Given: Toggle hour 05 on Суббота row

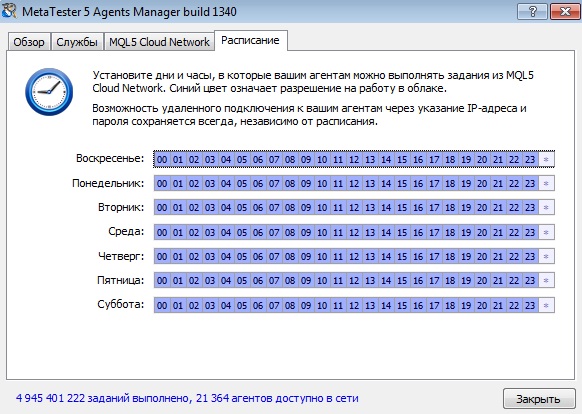Looking at the screenshot, I should [x=242, y=305].
